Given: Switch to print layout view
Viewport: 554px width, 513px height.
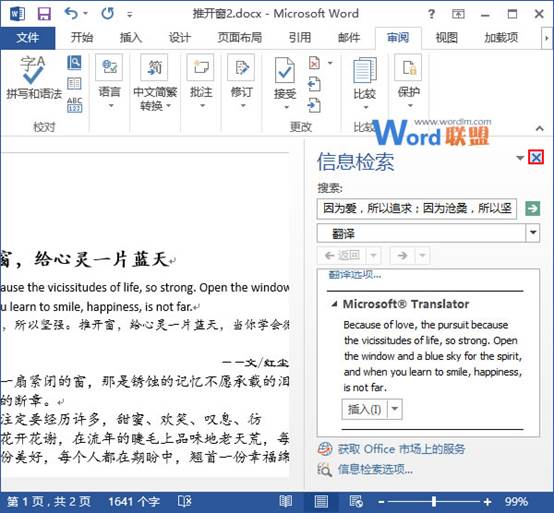Looking at the screenshot, I should point(321,501).
